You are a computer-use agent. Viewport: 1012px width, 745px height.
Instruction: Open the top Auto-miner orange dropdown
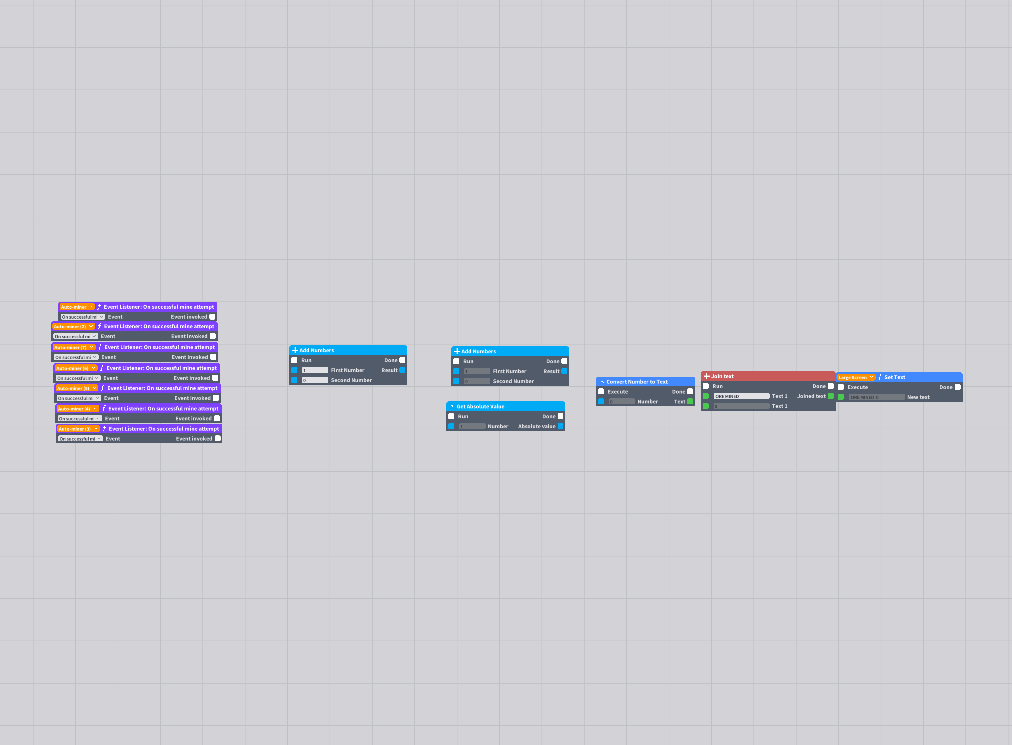[77, 307]
